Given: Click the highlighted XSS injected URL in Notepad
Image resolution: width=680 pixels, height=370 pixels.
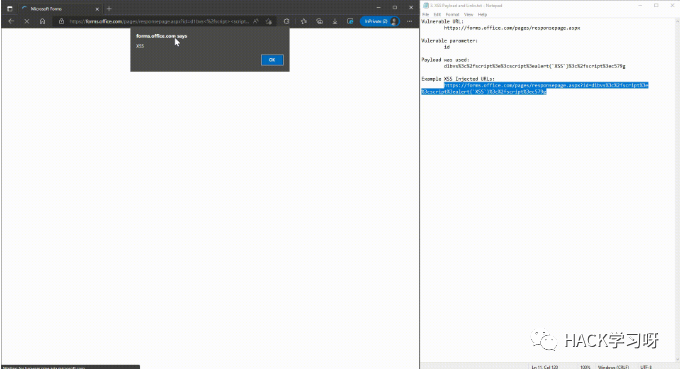Looking at the screenshot, I should [x=535, y=88].
